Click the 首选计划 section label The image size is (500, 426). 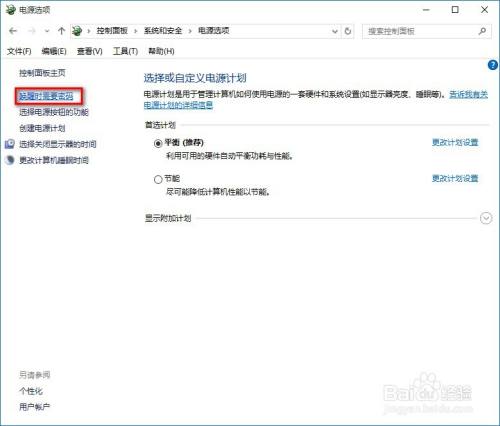(160, 125)
